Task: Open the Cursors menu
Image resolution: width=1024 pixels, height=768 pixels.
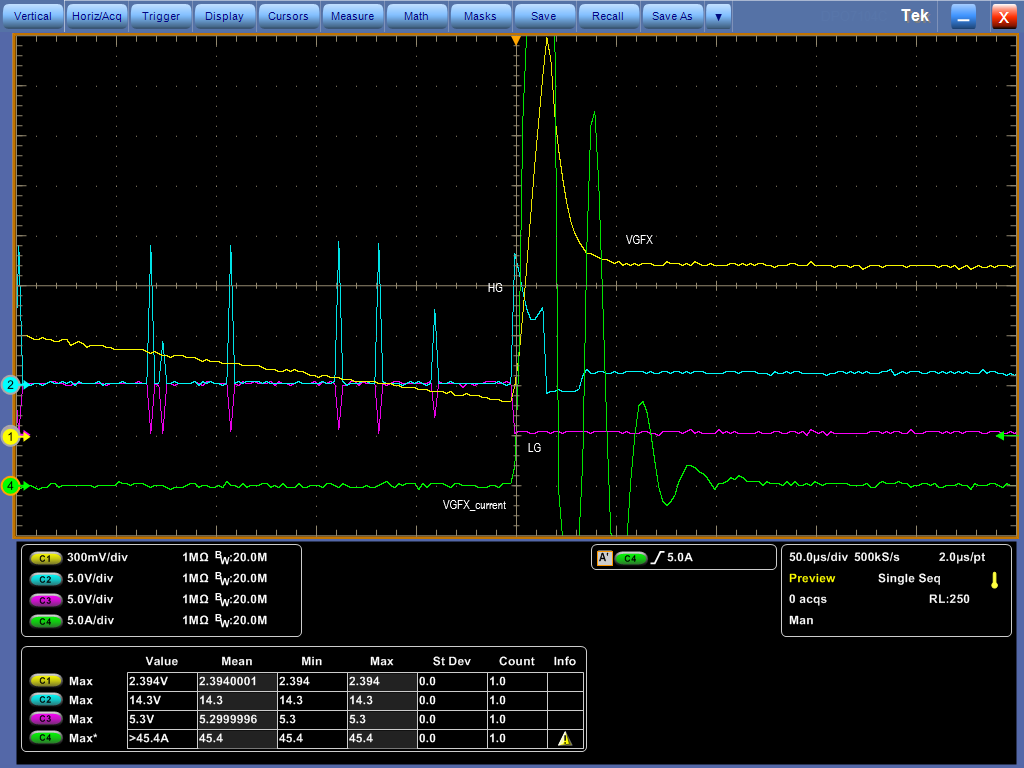Action: point(288,16)
